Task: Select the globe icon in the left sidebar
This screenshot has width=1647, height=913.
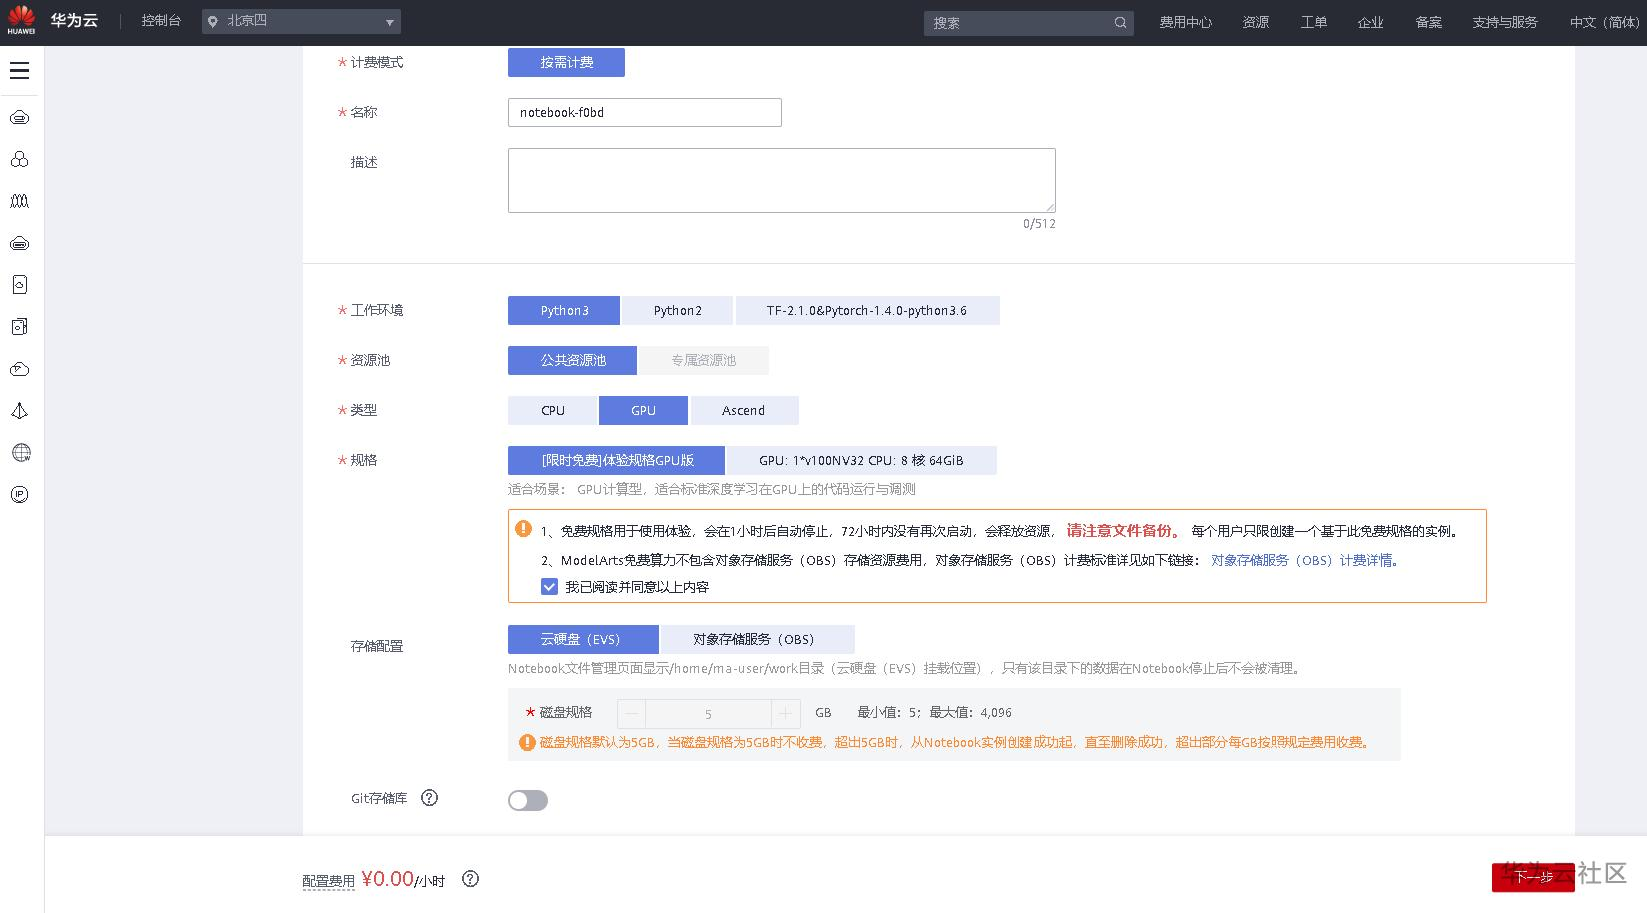Action: pyautogui.click(x=20, y=452)
